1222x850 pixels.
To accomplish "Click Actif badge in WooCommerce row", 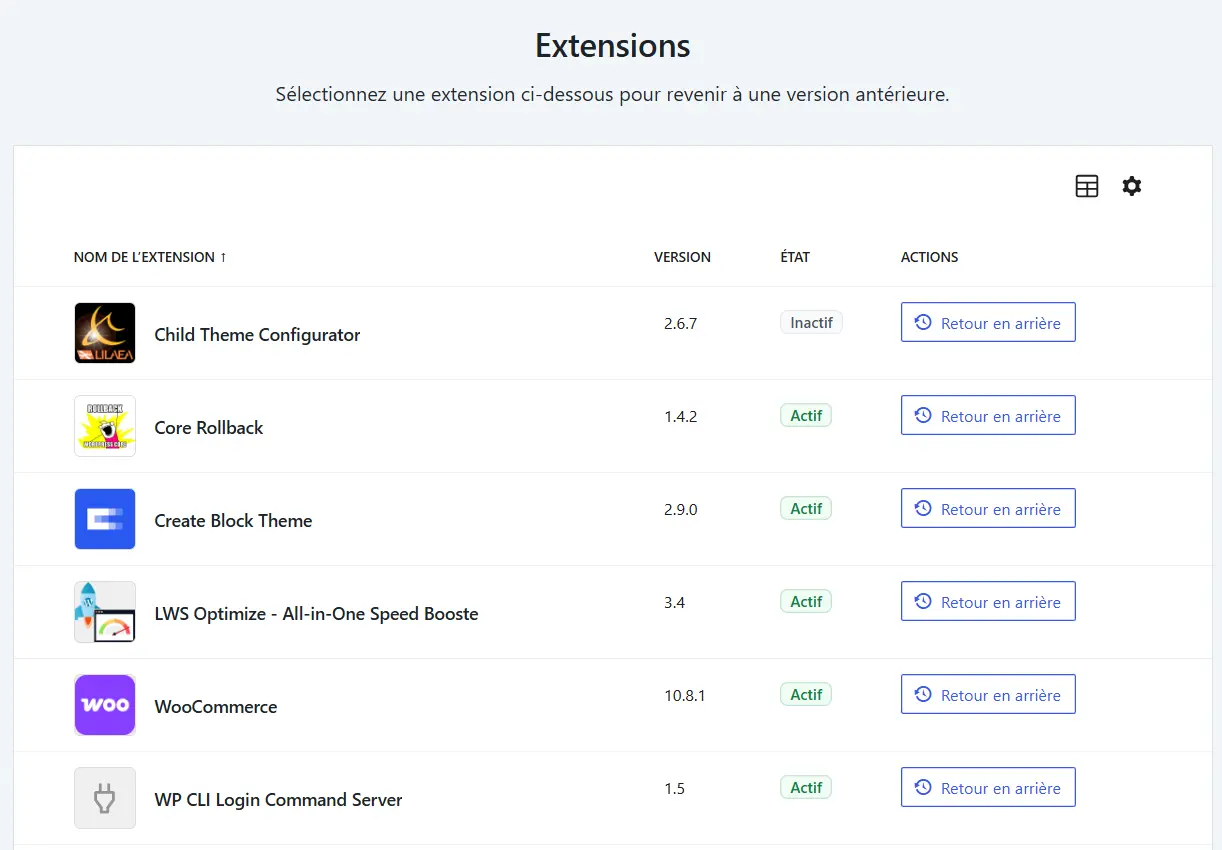I will (x=806, y=694).
